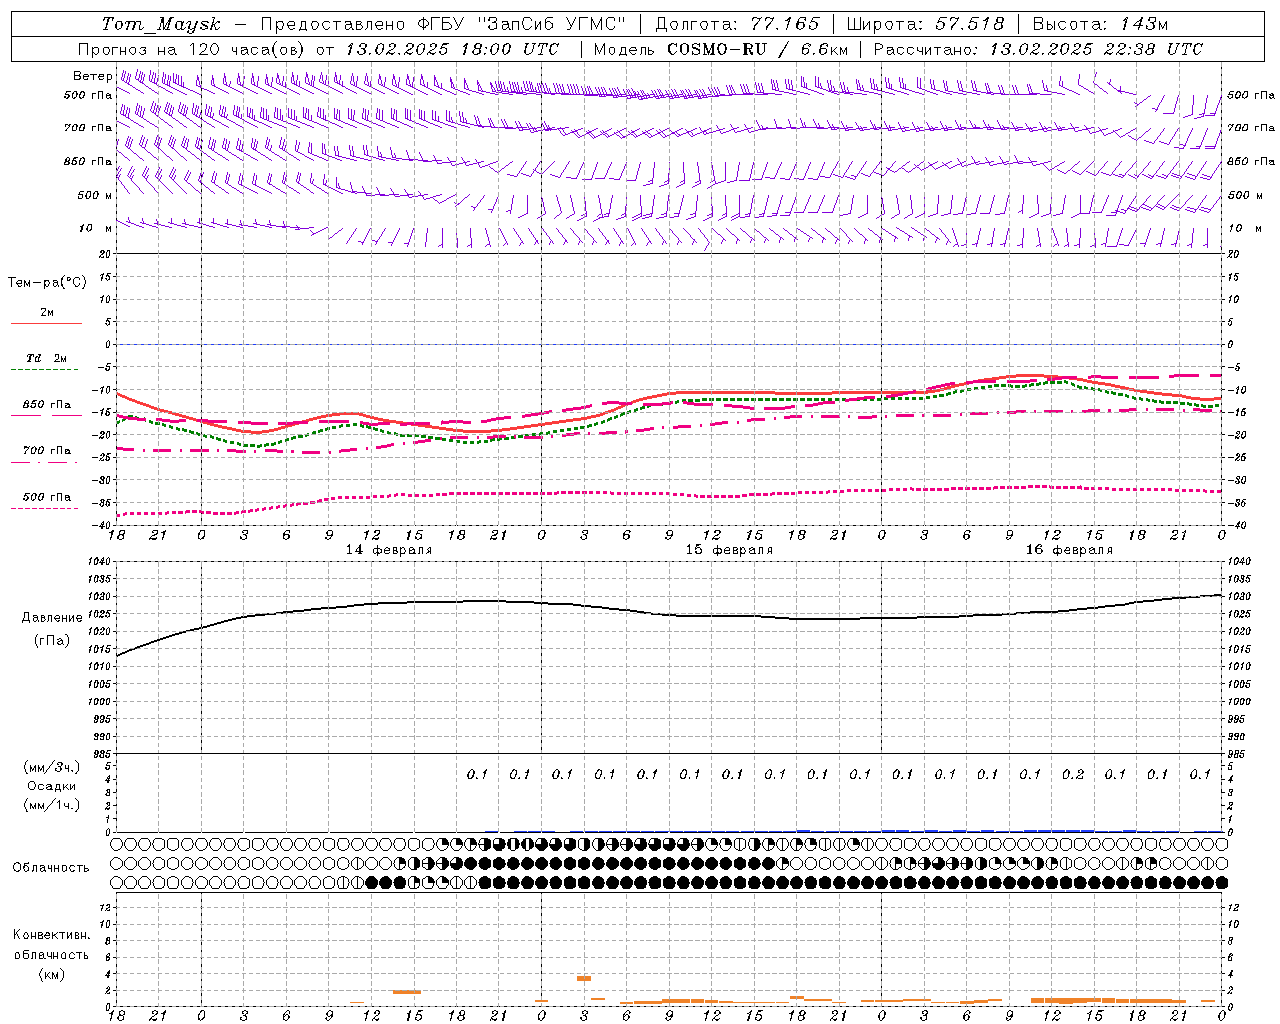The image size is (1280, 1024).
Task: Click the Рассчитано: 13.02.2025 22:38 UTC timestamp
Action: [1038, 49]
